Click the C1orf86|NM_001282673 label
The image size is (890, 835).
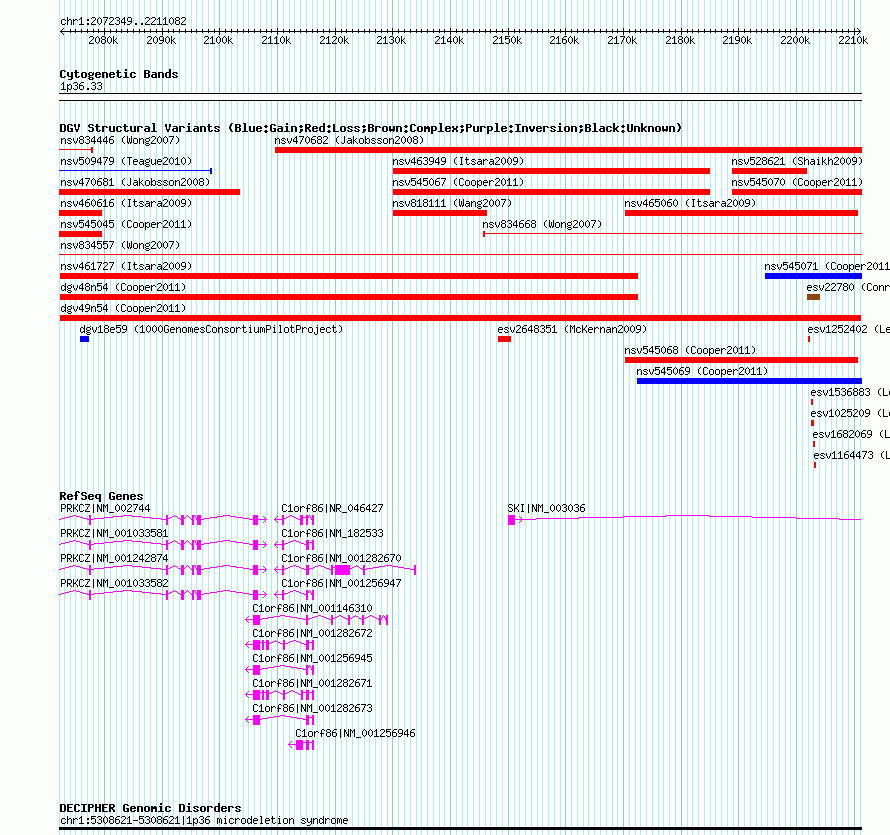(313, 708)
